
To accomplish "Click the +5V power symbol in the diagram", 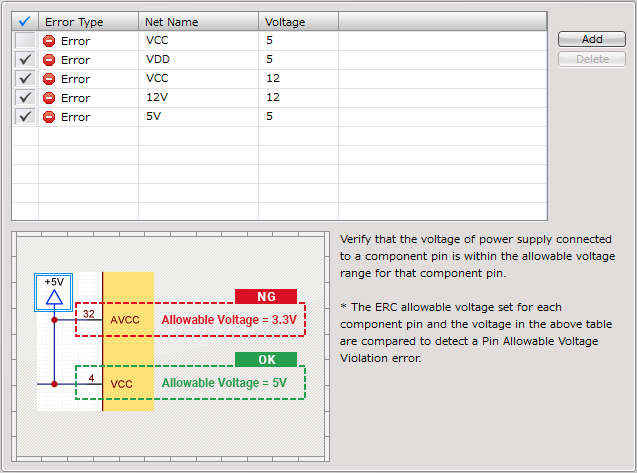I will pos(54,290).
